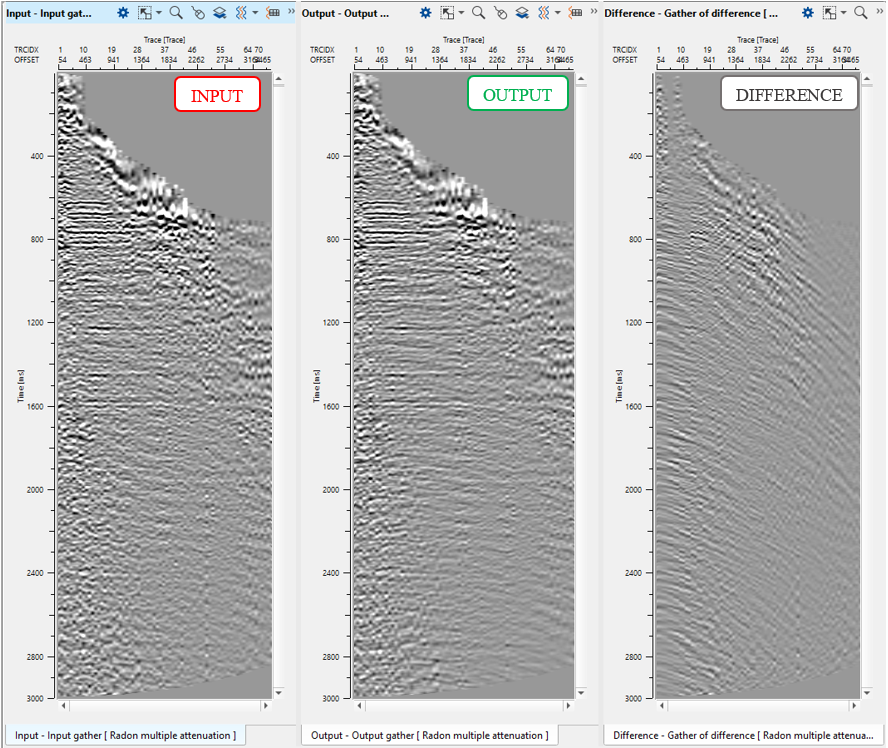Click the zoom magnifier in Difference panel
Image resolution: width=888 pixels, height=748 pixels.
pyautogui.click(x=860, y=13)
